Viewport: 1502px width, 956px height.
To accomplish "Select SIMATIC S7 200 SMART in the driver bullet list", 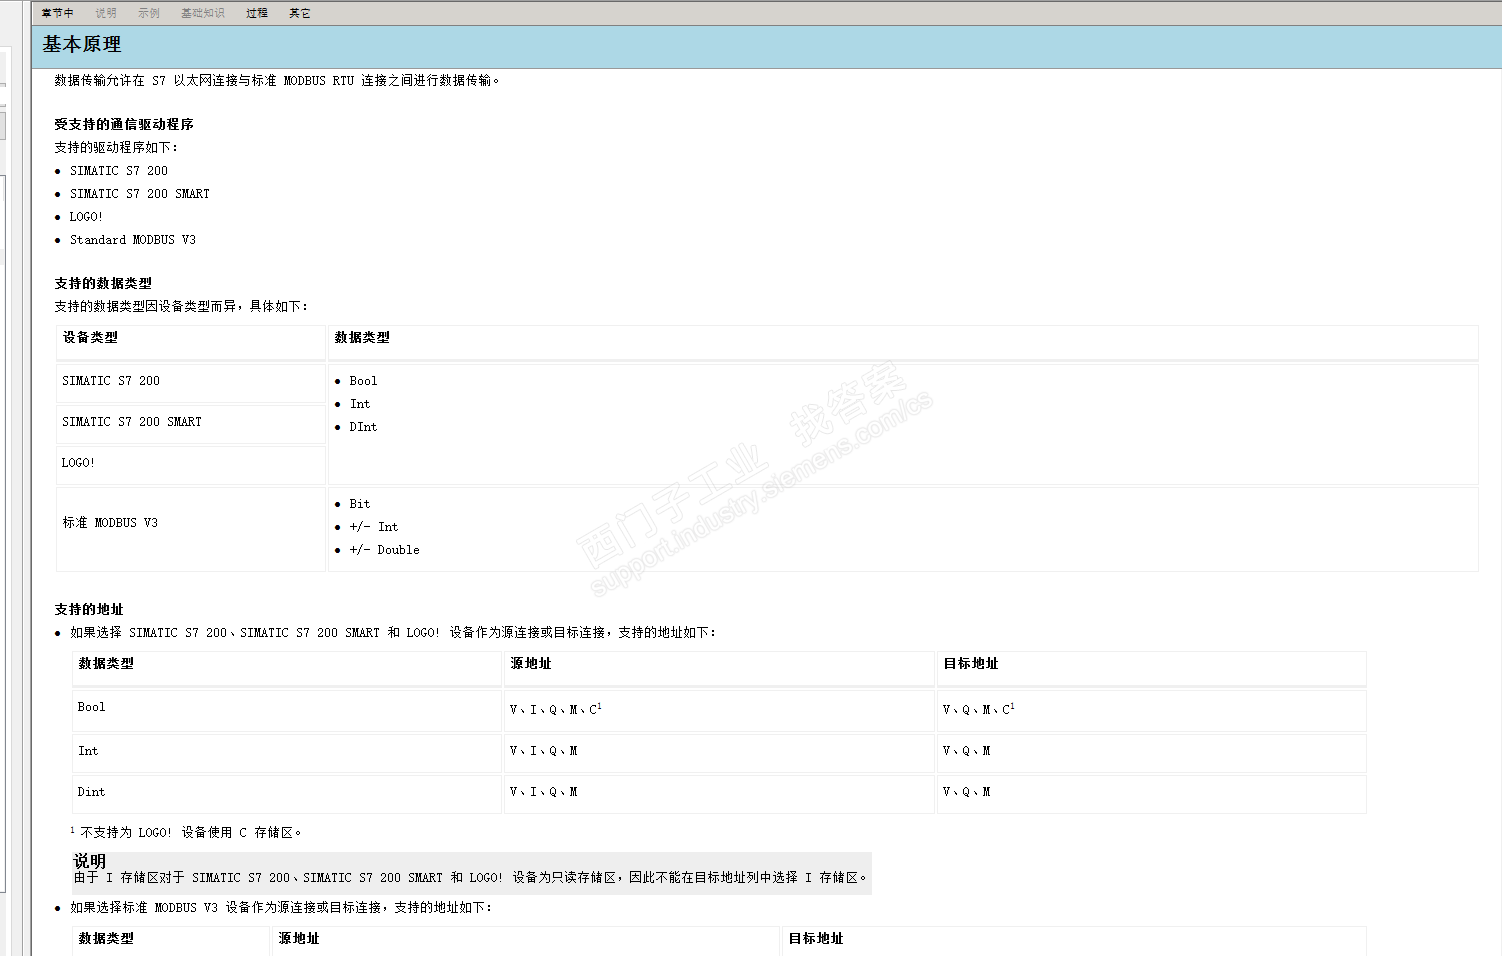I will 140,194.
